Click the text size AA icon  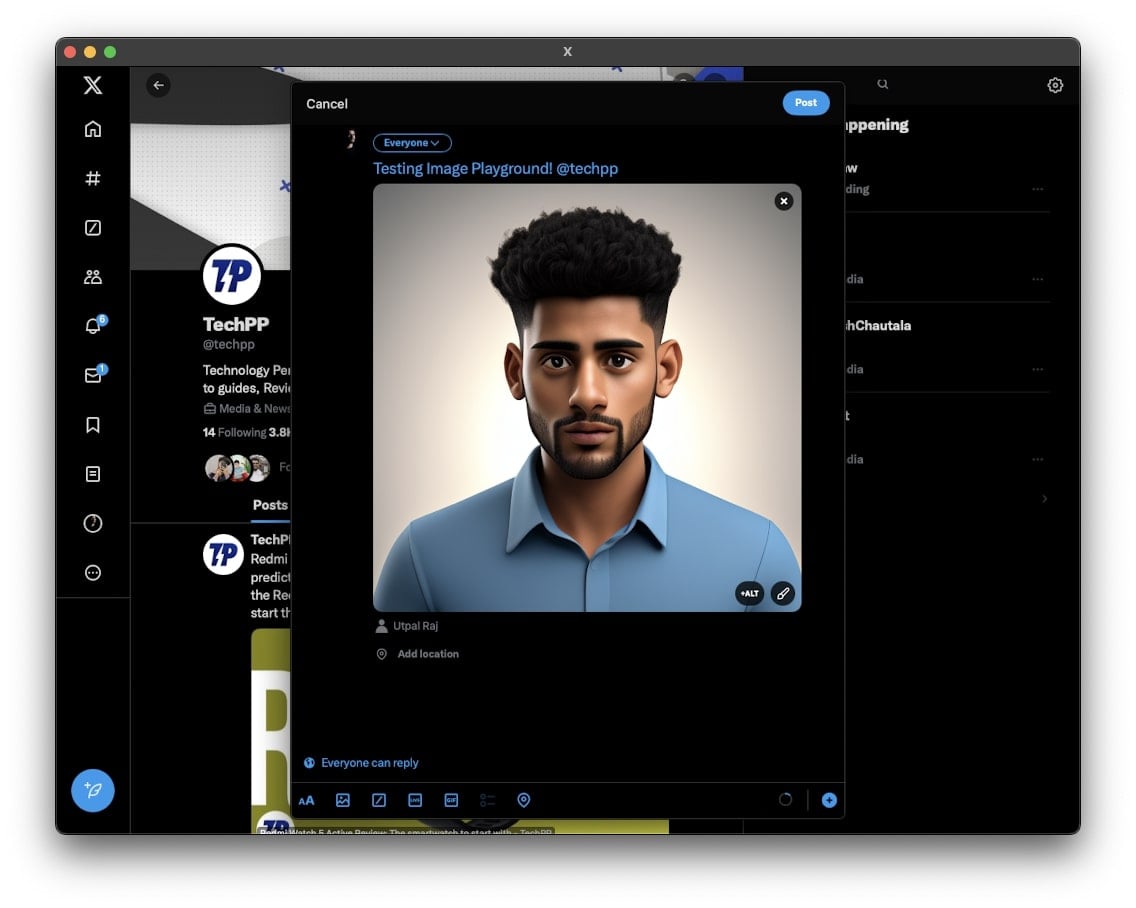click(x=306, y=800)
